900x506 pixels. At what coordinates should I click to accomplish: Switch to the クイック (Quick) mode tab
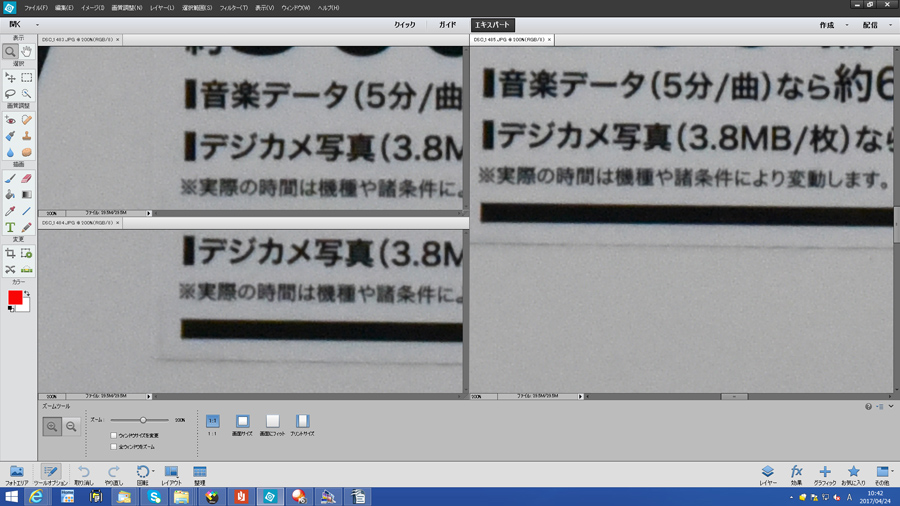coord(404,25)
